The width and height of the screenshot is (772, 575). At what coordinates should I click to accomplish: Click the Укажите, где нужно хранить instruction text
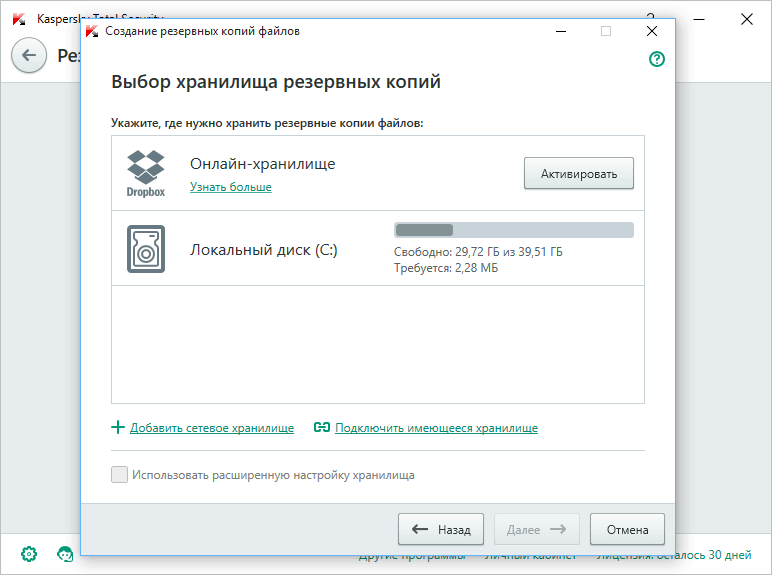tap(267, 123)
